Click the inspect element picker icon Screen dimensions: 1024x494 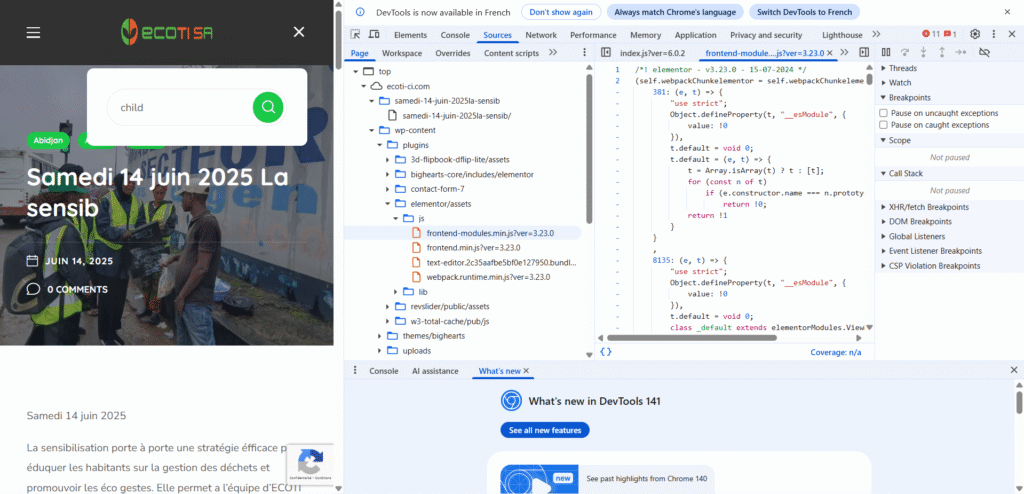point(356,35)
